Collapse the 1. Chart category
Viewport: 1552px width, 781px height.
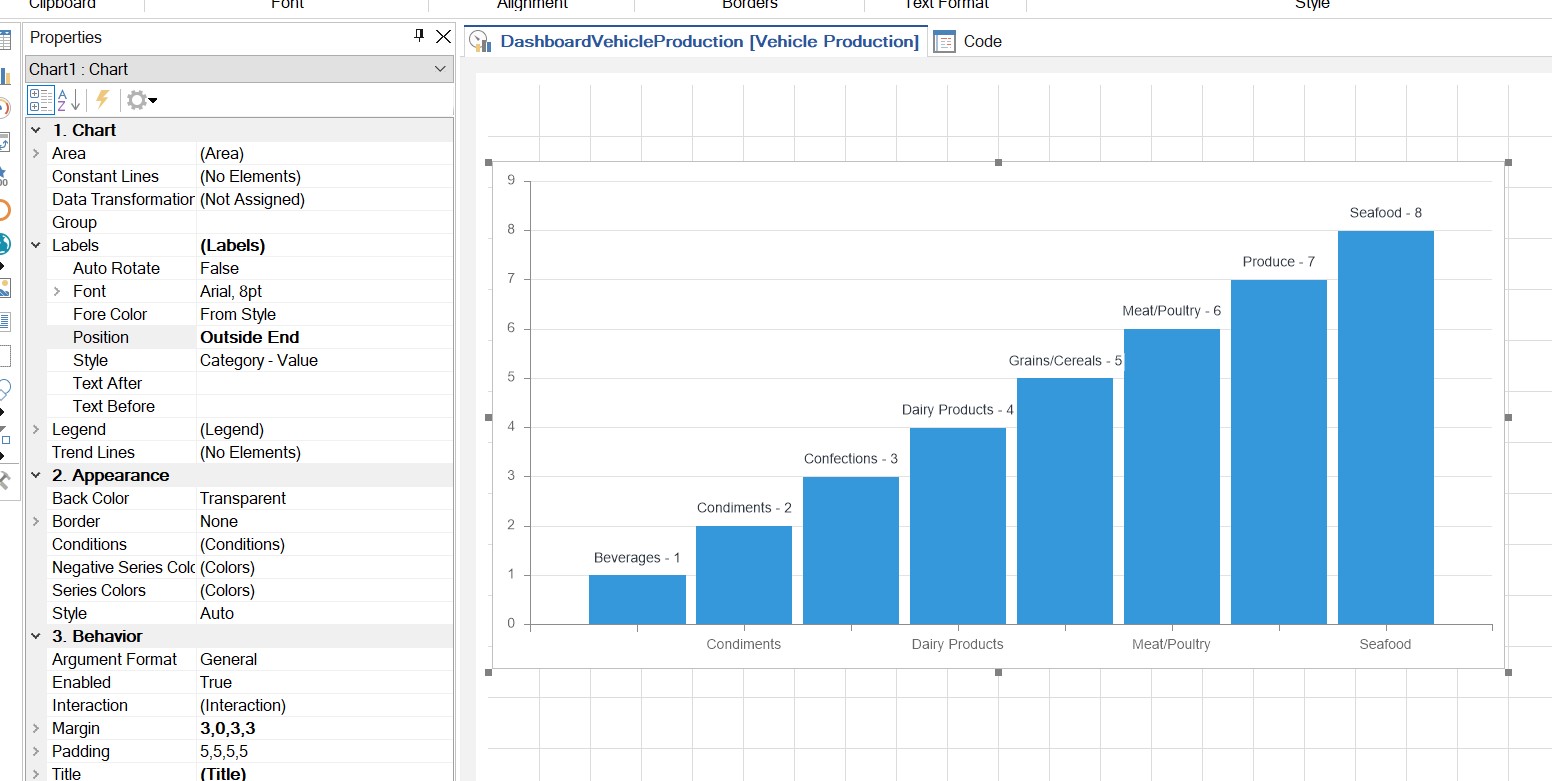pos(36,130)
